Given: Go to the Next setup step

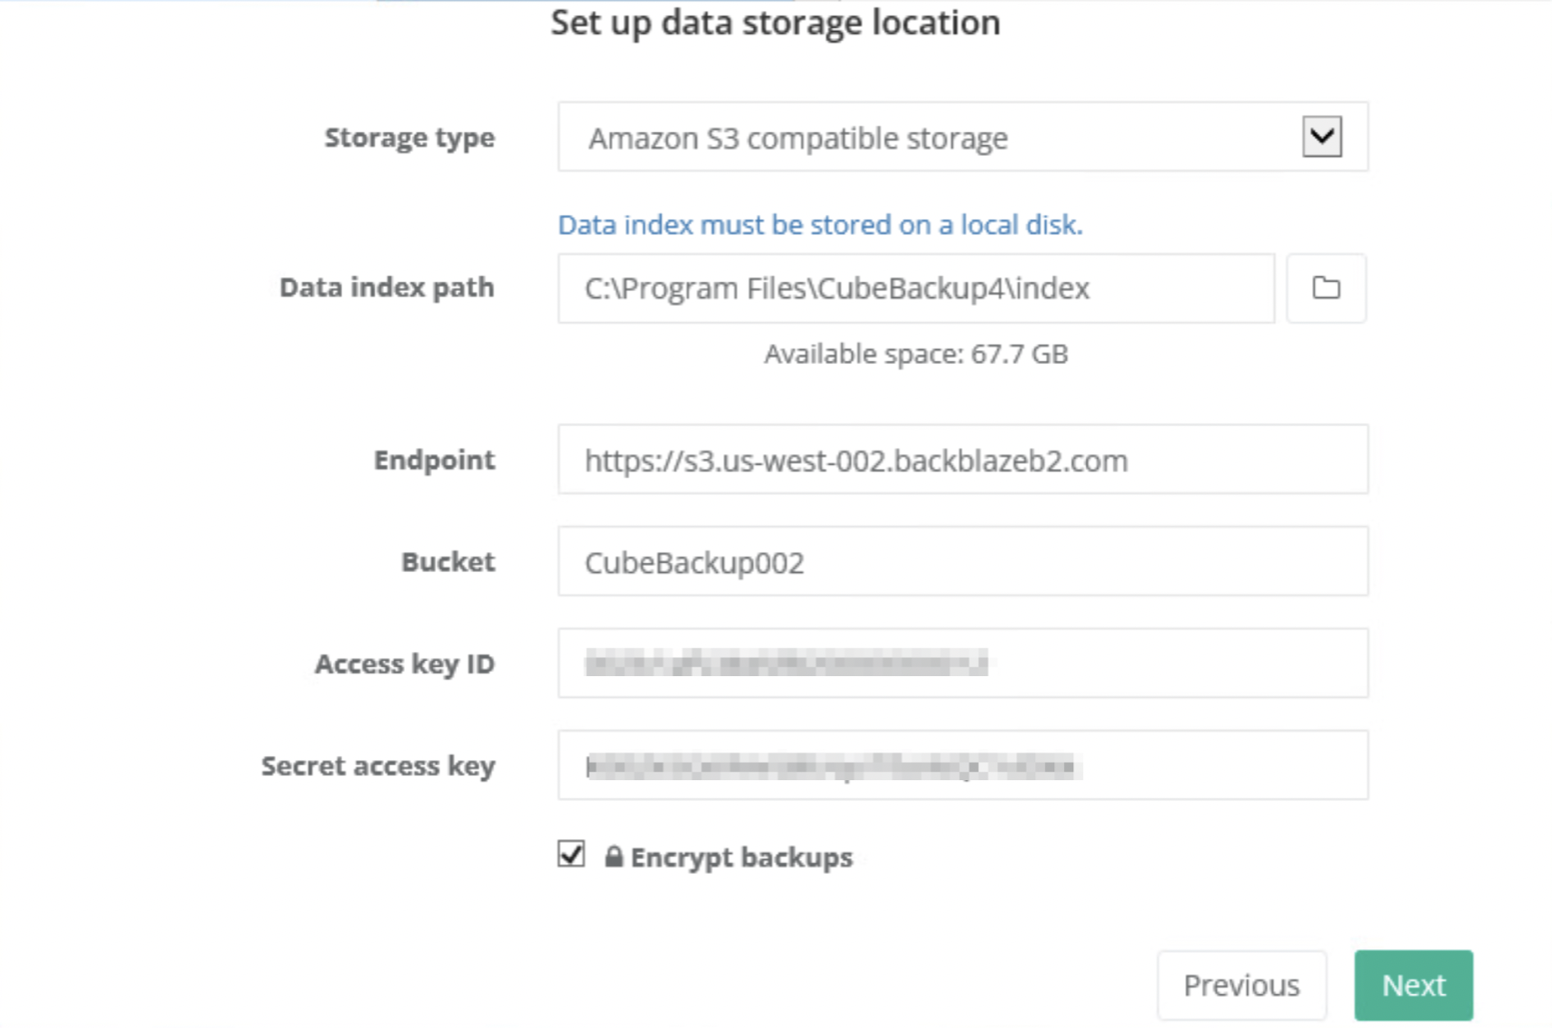Looking at the screenshot, I should coord(1413,986).
